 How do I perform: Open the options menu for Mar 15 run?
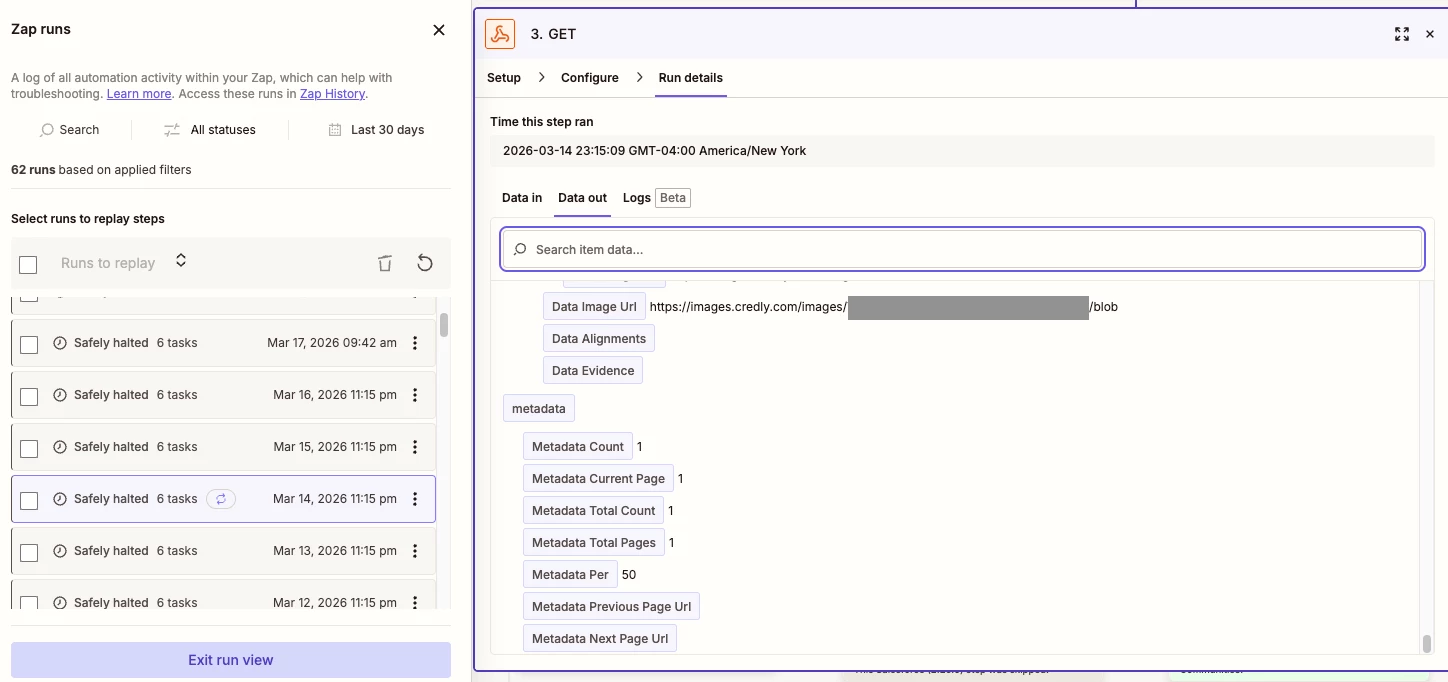point(415,447)
